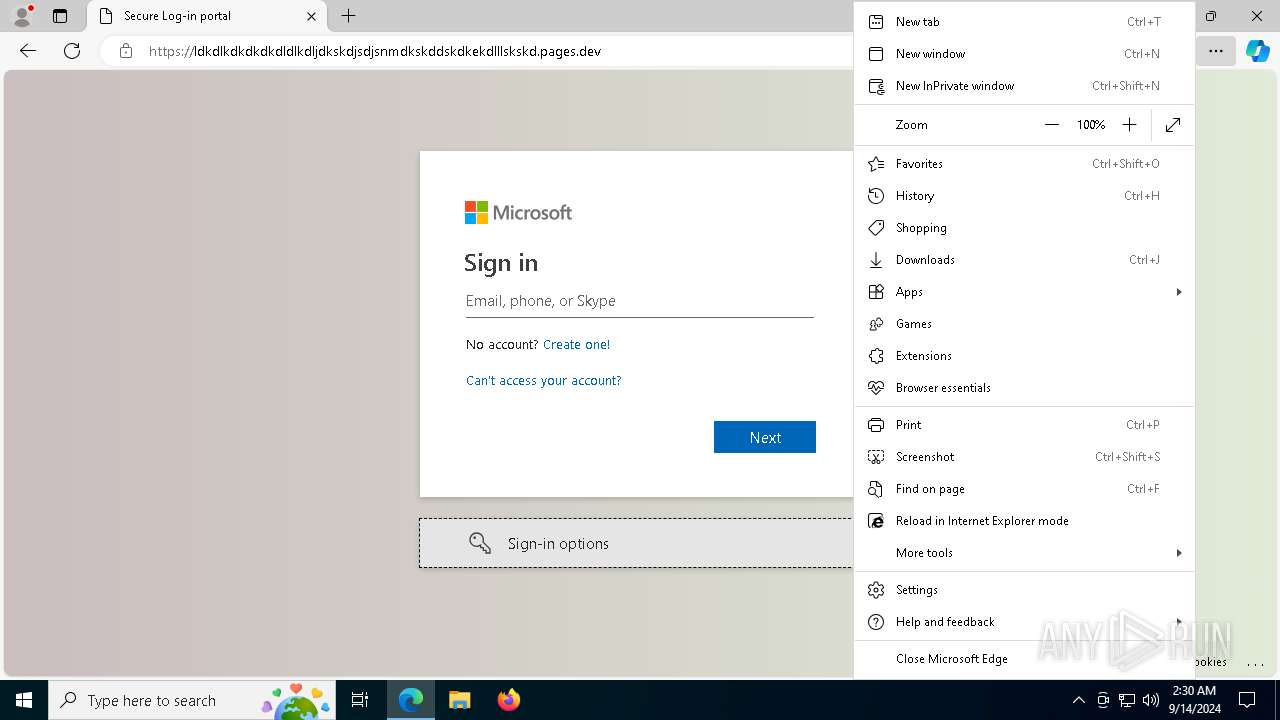
Task: Click the InPrivate window icon
Action: click(x=876, y=86)
